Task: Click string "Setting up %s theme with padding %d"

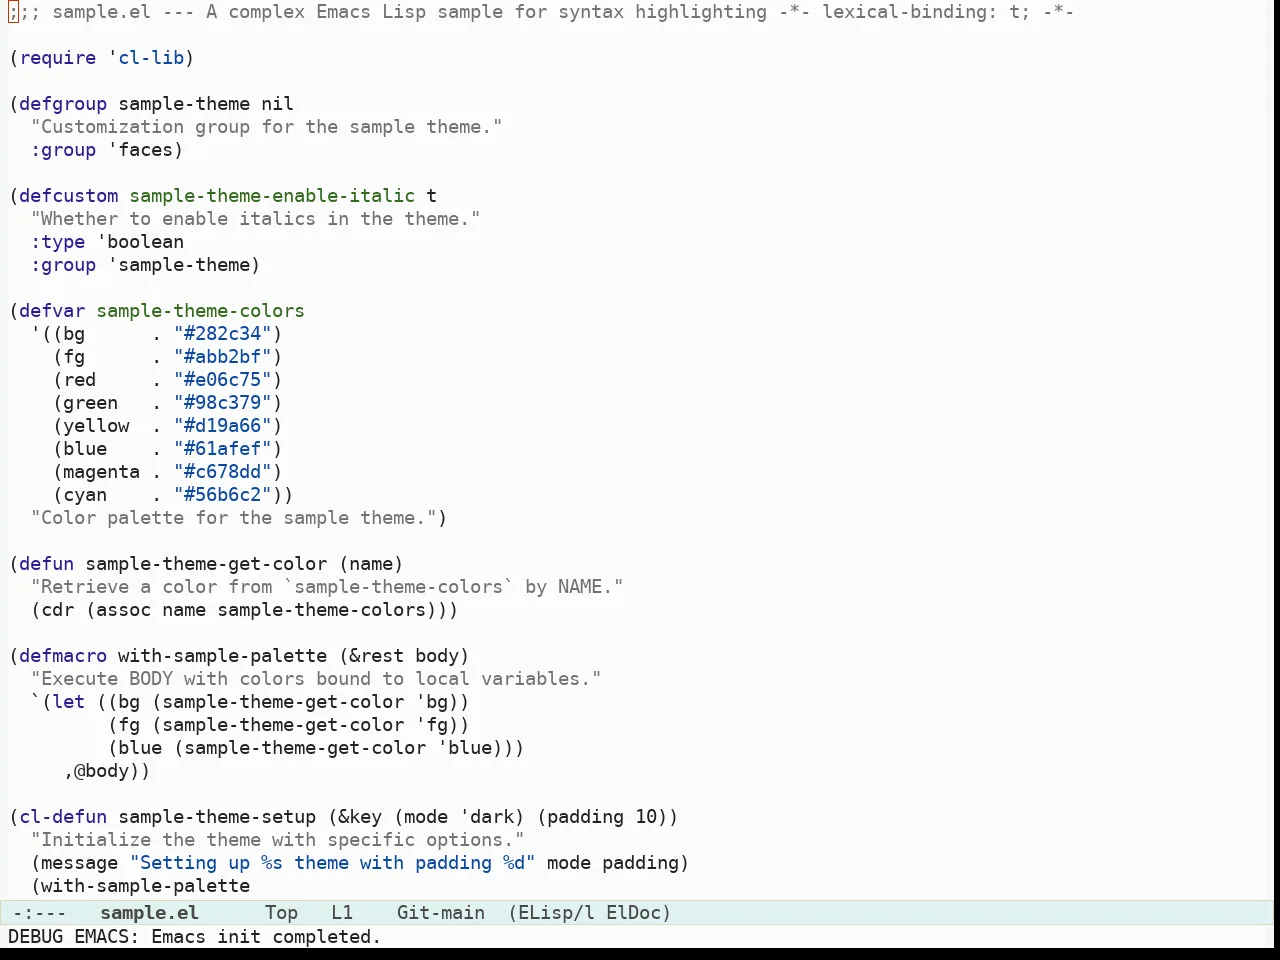Action: [332, 863]
